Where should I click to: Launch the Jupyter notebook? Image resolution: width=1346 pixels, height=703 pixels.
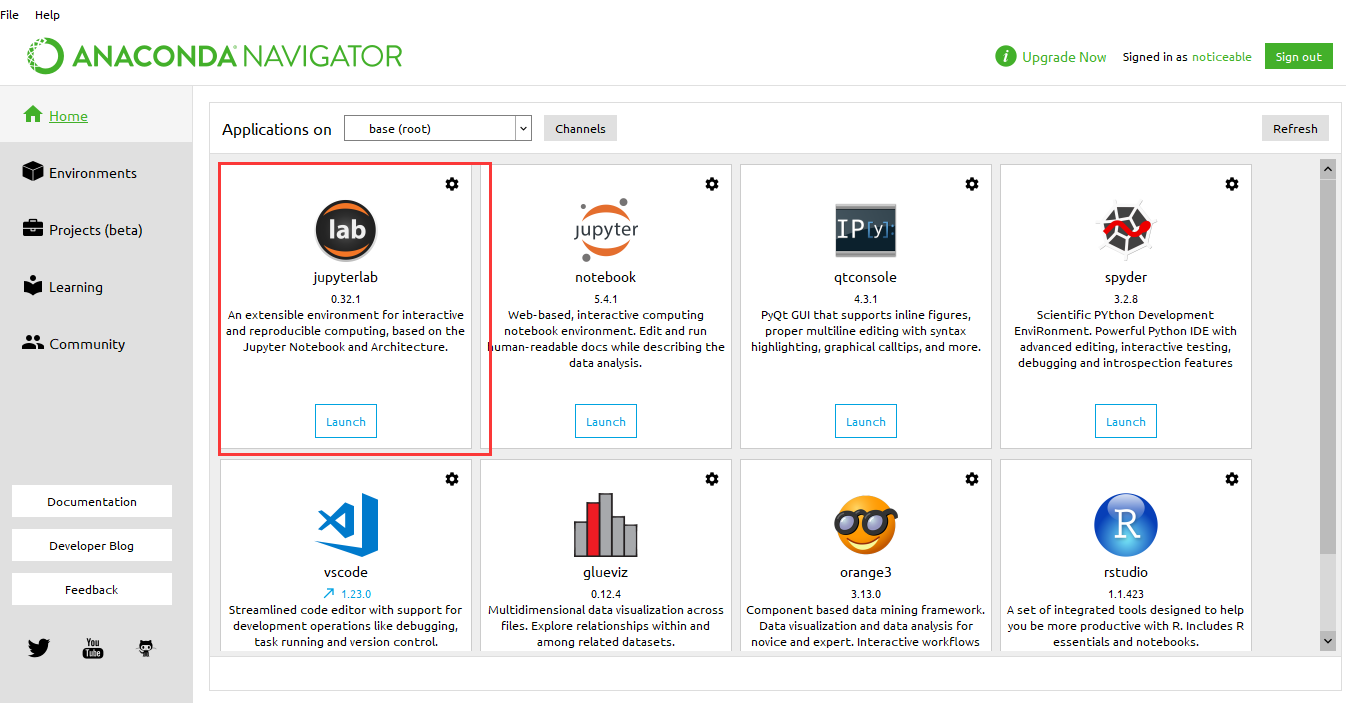tap(606, 421)
